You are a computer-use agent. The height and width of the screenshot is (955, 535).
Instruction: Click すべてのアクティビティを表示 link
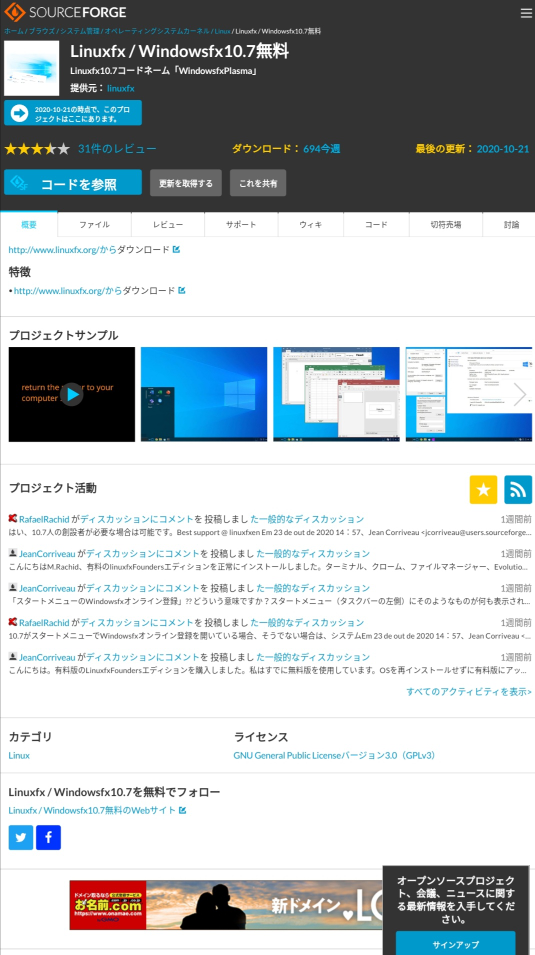coord(469,692)
